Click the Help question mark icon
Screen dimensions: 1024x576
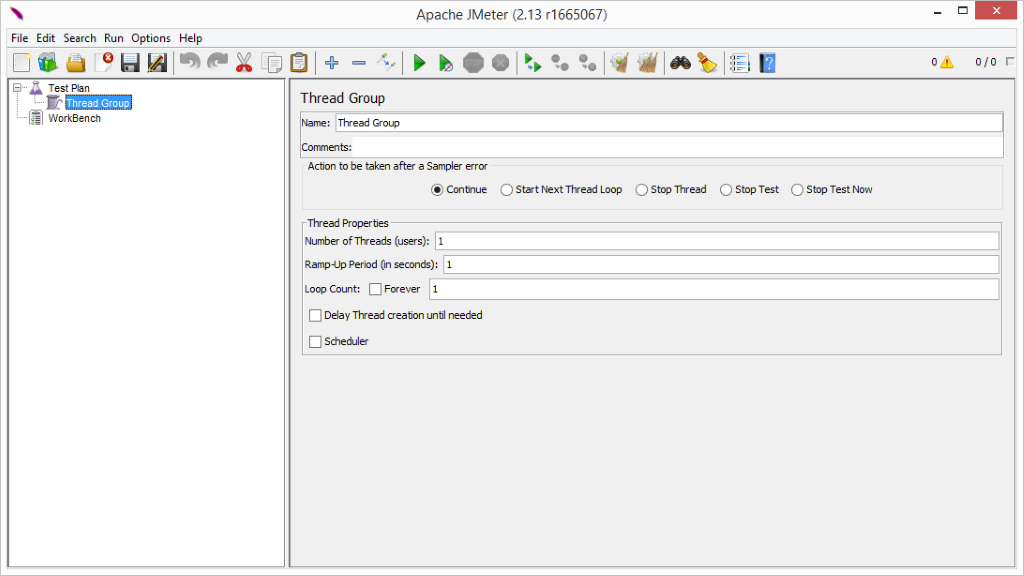coord(767,63)
